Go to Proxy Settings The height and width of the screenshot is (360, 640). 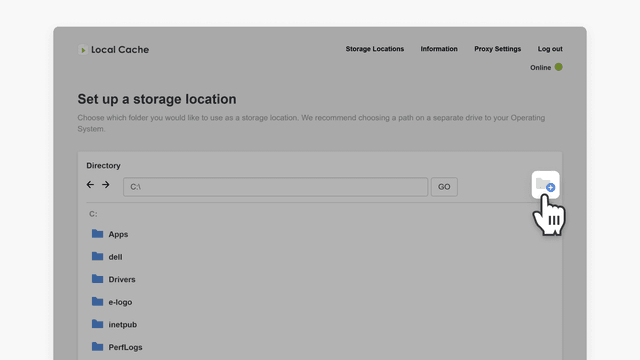point(498,49)
